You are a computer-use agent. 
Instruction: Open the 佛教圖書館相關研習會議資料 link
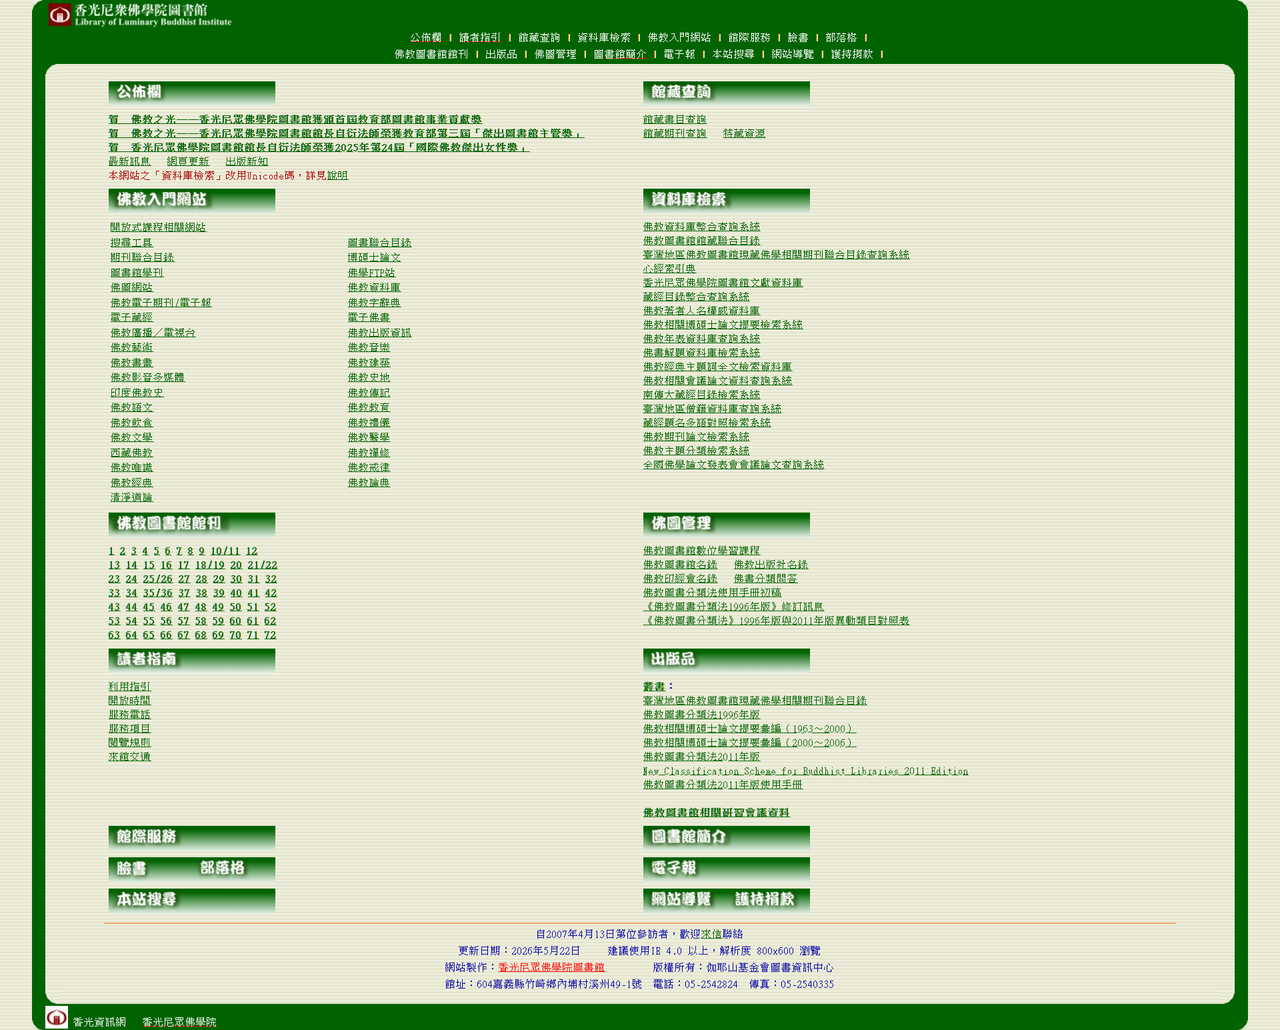716,813
